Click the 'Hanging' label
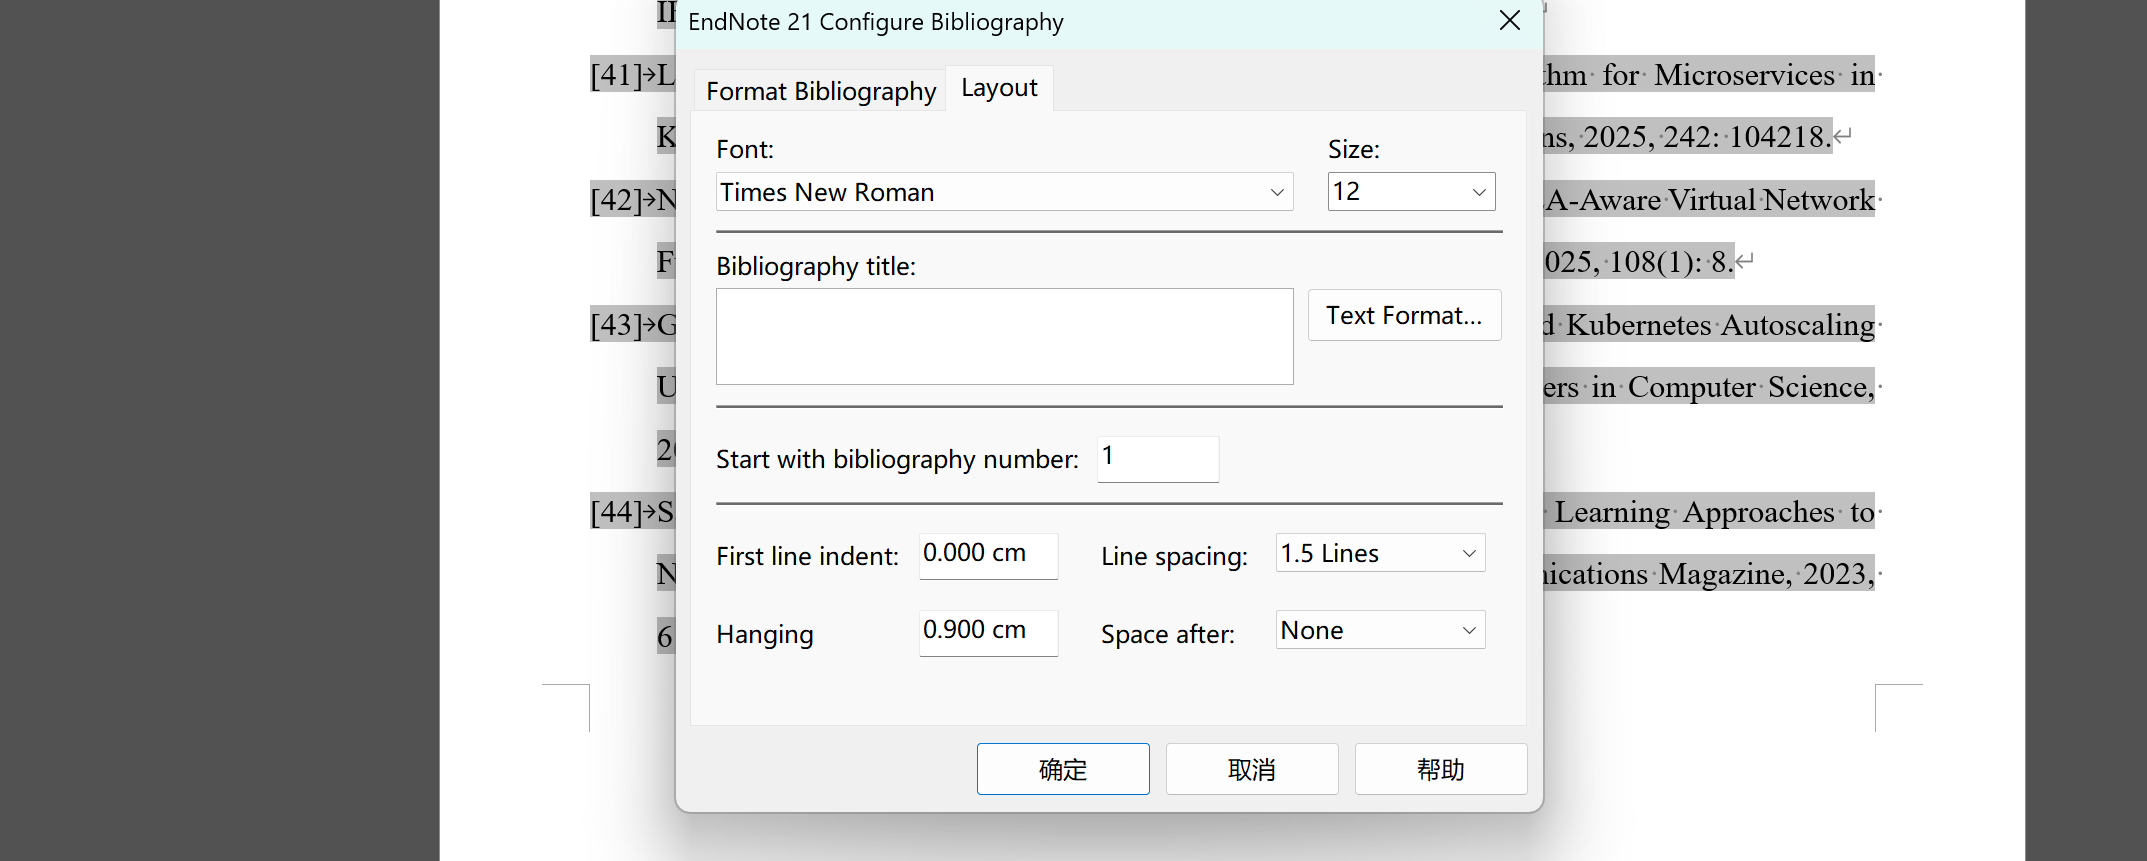 click(765, 635)
